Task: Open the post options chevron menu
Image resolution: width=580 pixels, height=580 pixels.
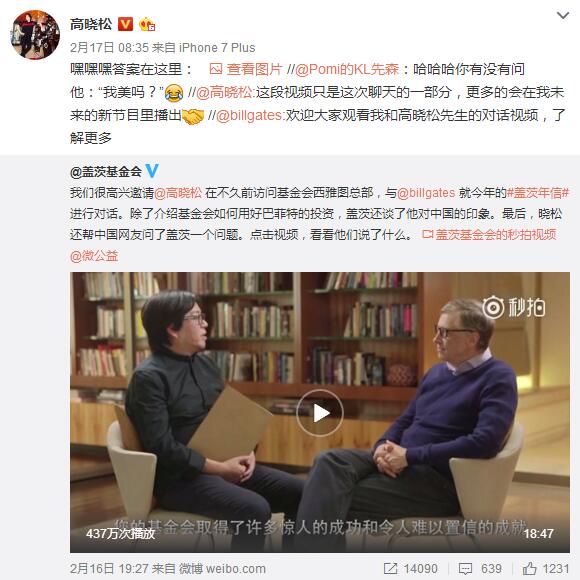Action: [563, 16]
